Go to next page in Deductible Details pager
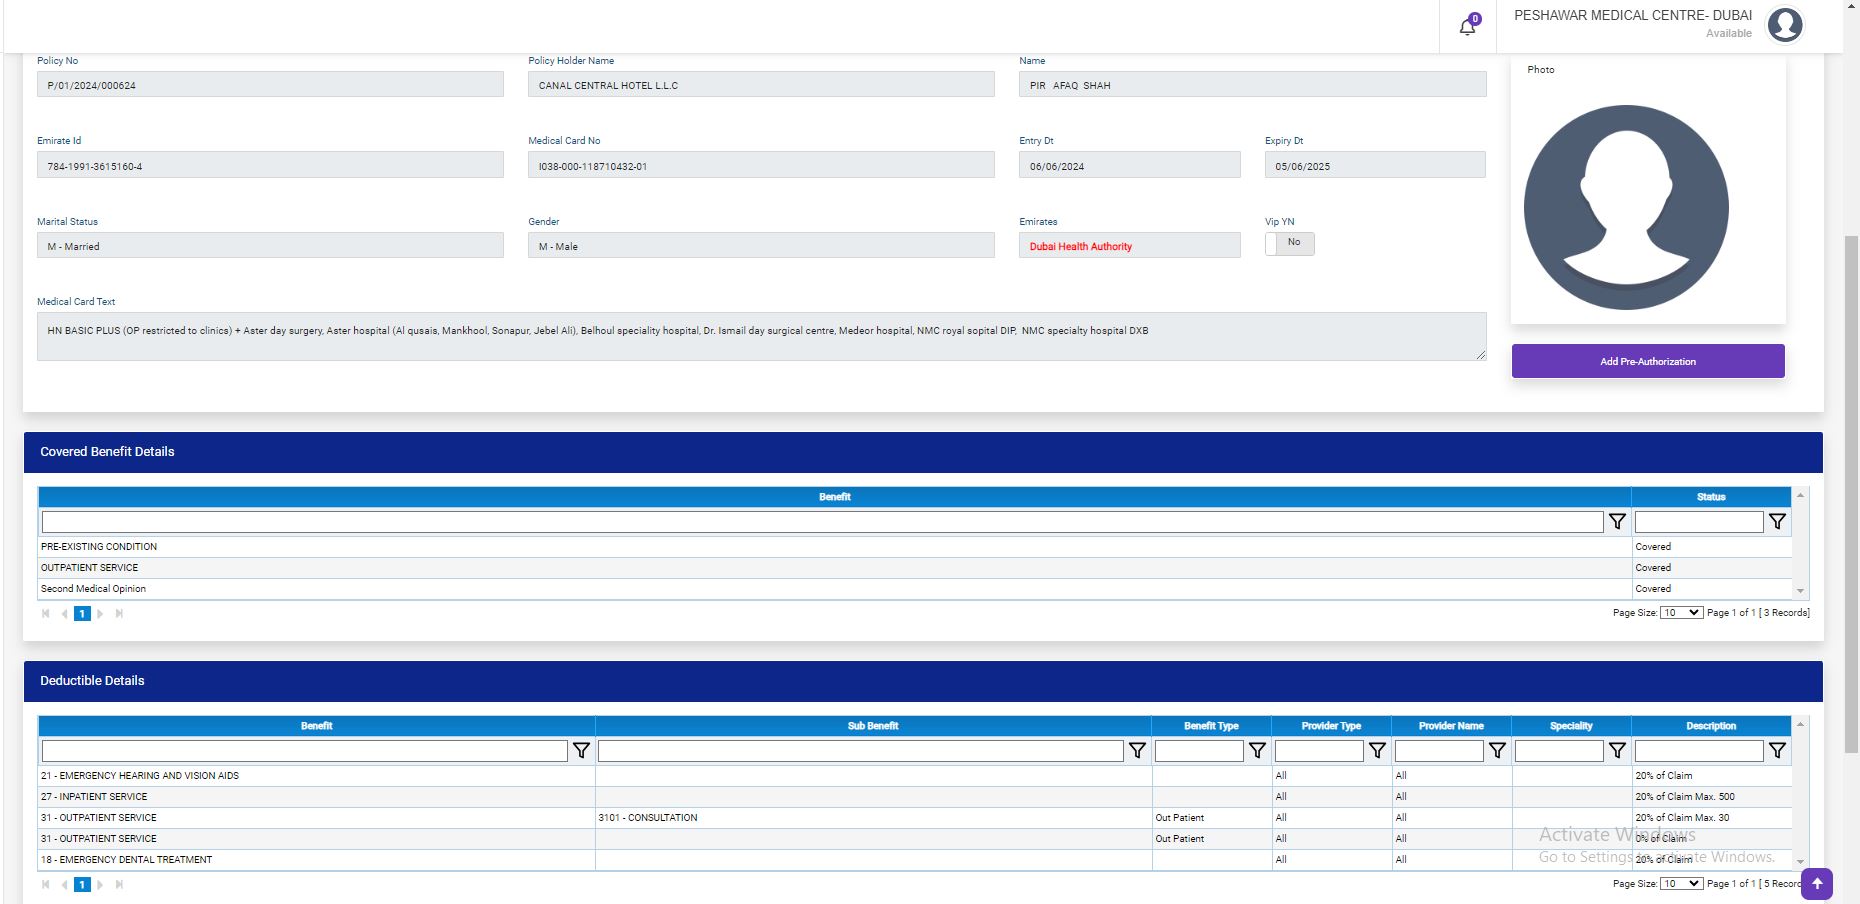The height and width of the screenshot is (904, 1860). 100,885
